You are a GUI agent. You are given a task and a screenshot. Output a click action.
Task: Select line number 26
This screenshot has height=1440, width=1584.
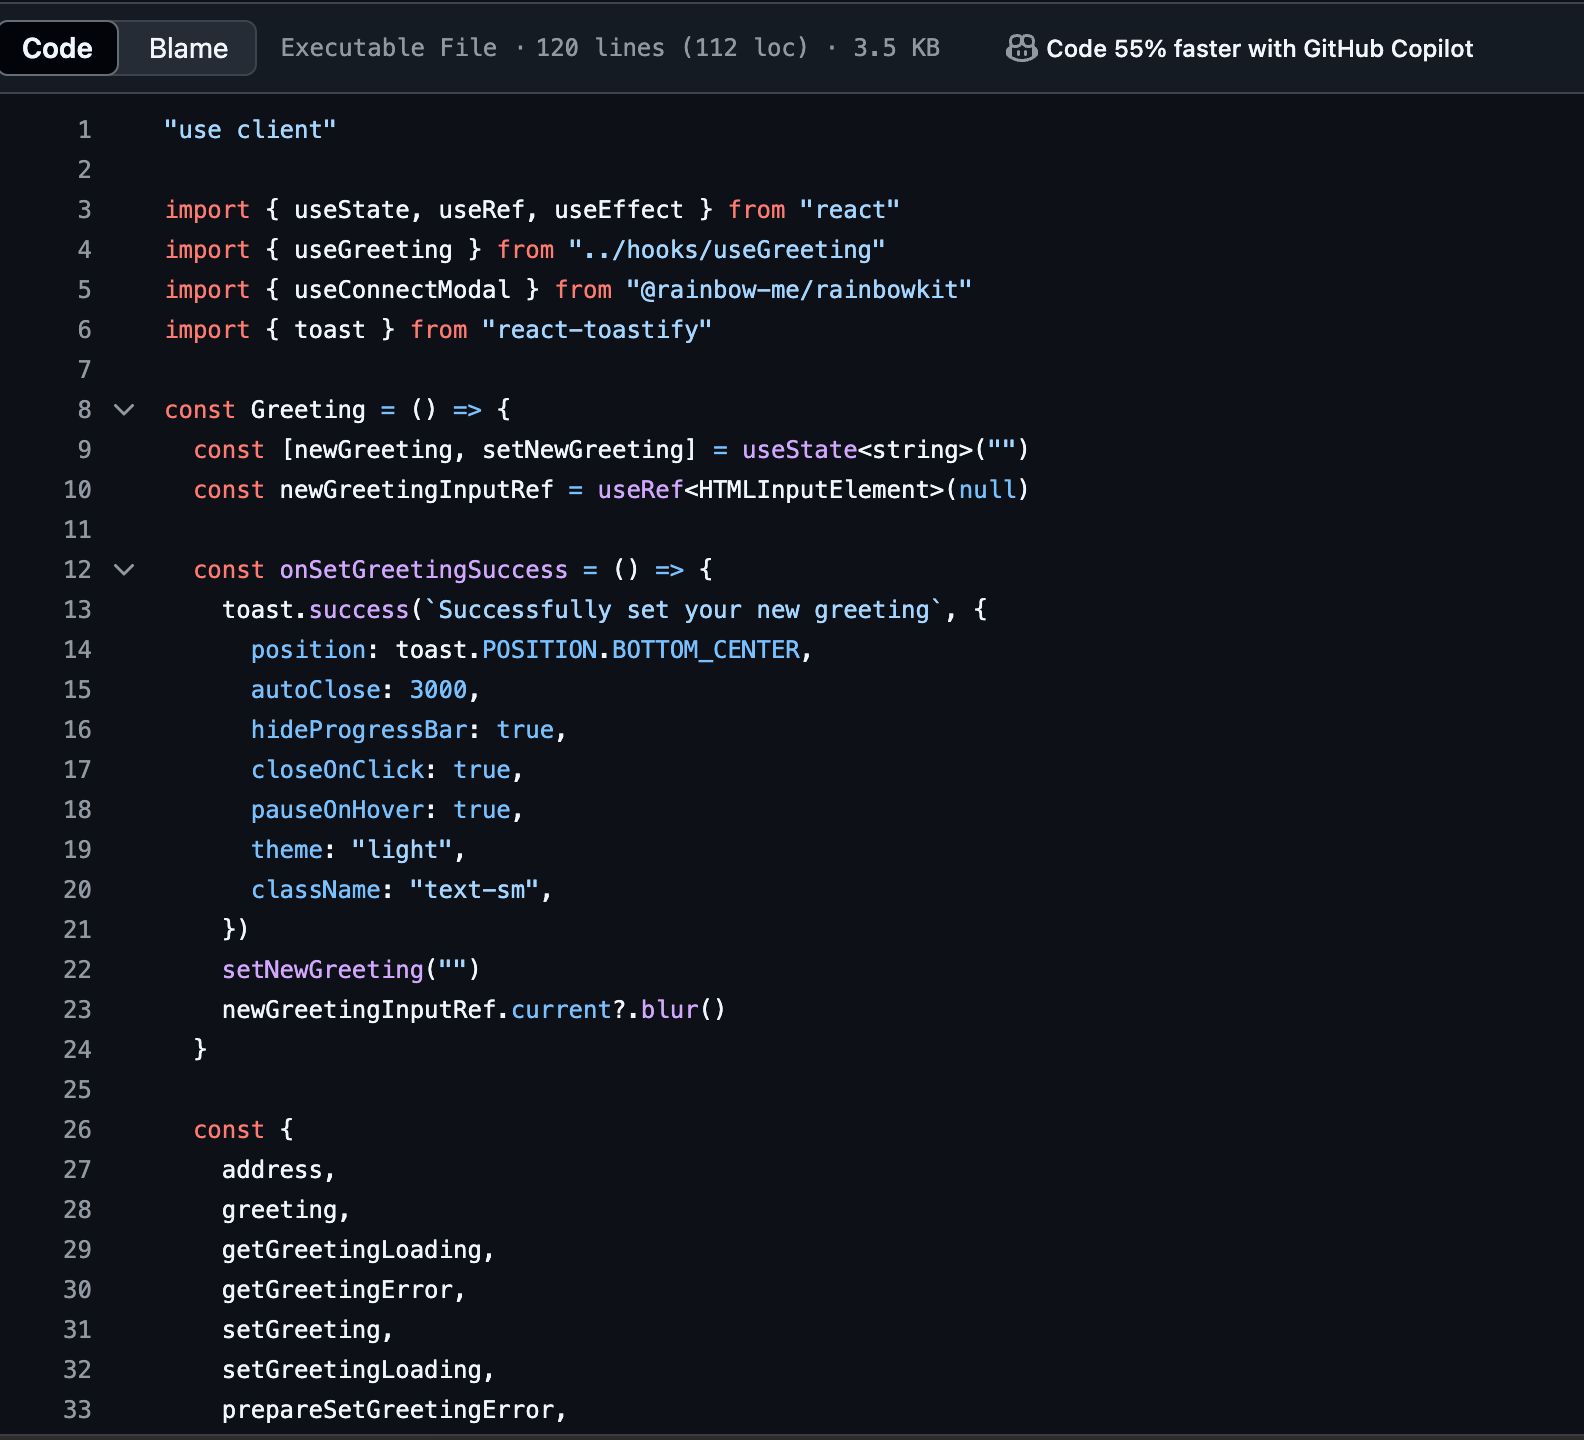pos(77,1129)
